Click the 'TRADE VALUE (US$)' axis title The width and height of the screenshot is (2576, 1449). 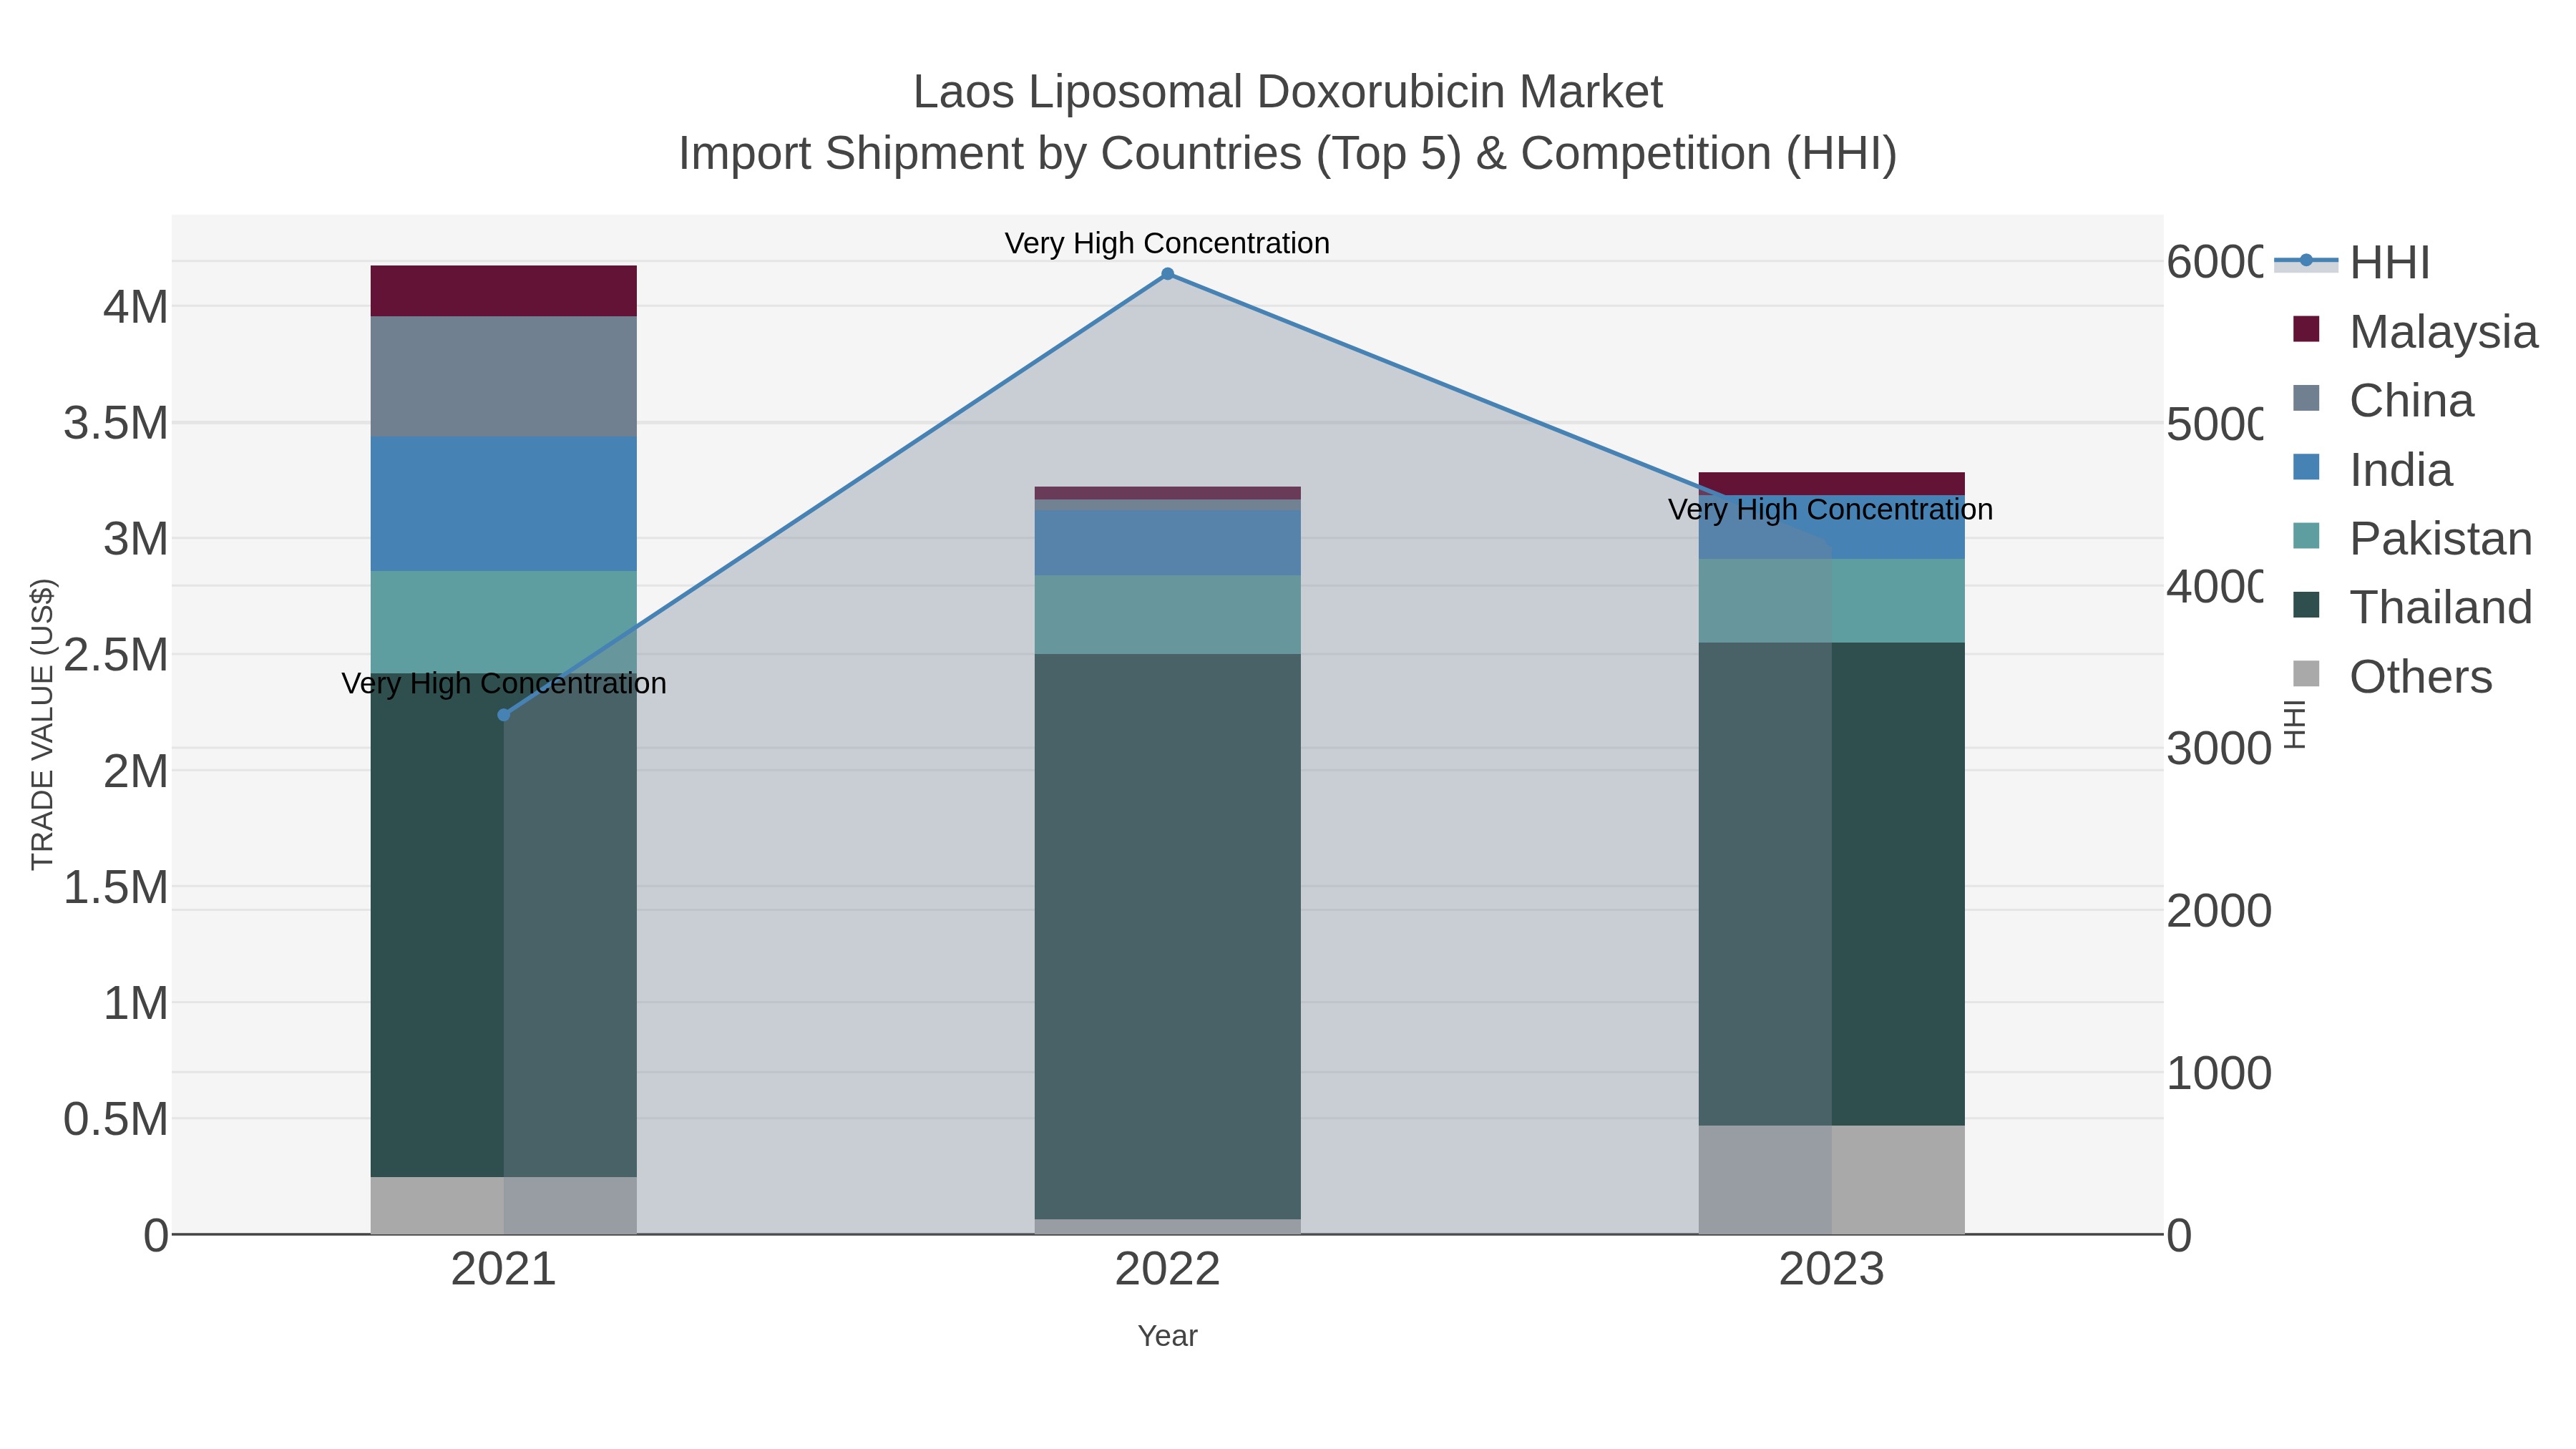point(42,724)
